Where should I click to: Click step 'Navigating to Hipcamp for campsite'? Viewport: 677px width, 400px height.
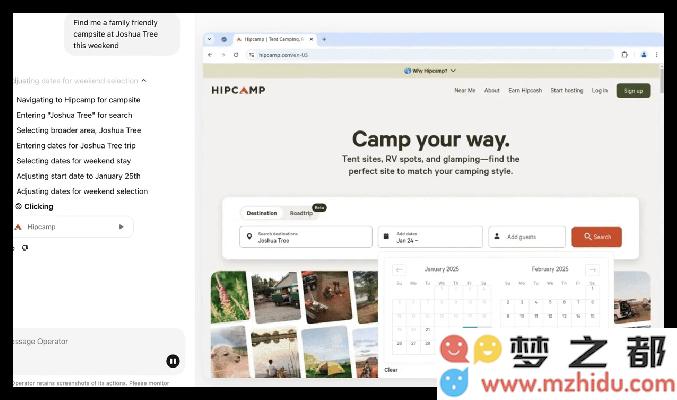tap(79, 100)
